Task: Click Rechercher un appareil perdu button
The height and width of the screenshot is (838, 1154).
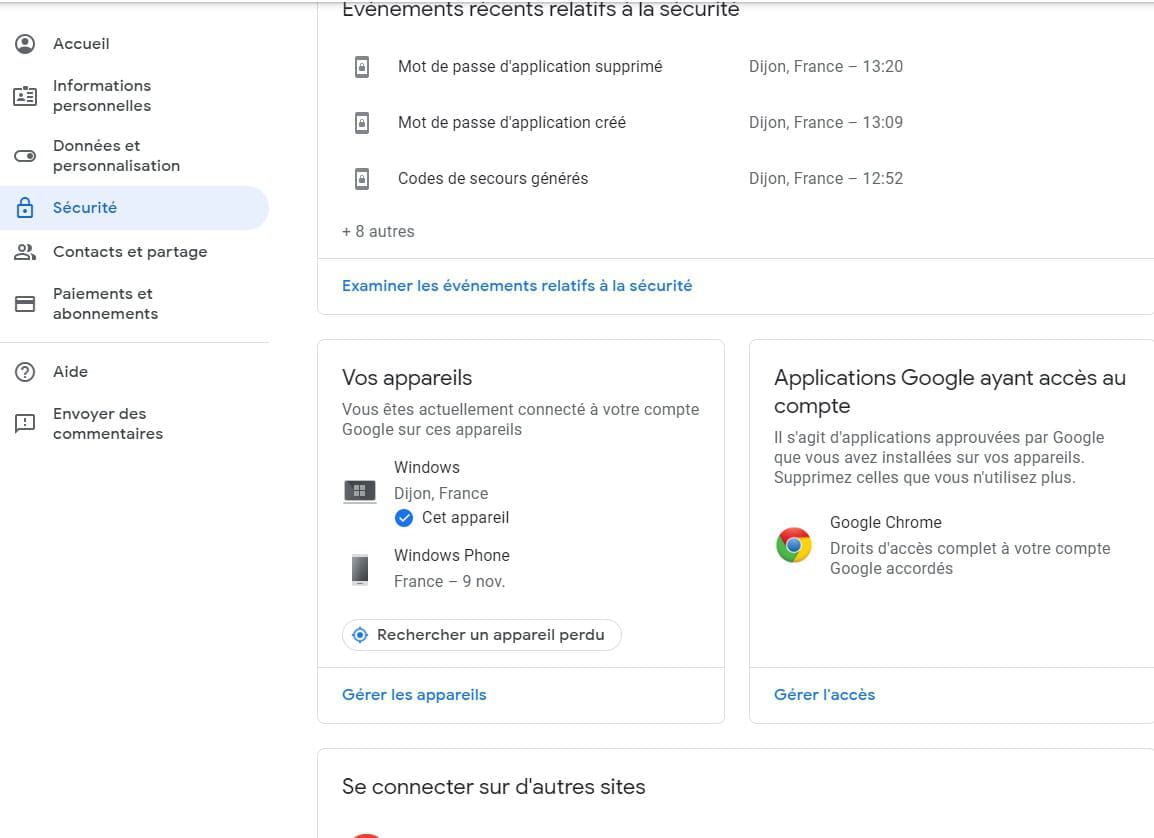Action: click(482, 635)
